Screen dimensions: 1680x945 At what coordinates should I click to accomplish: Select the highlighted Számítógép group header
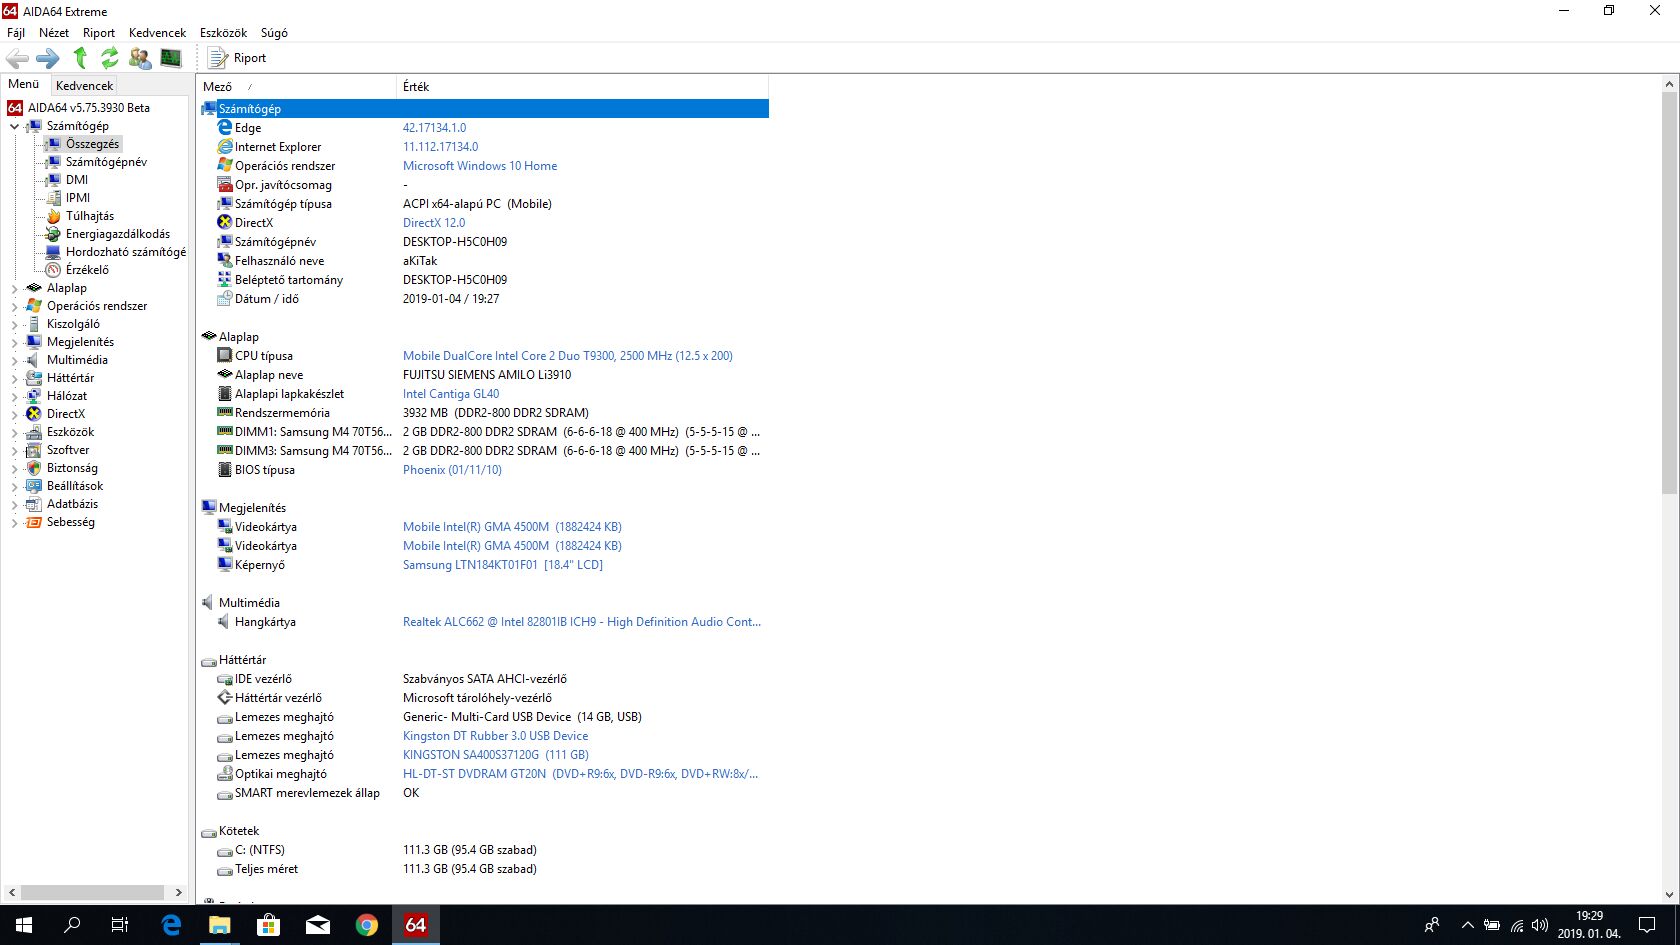pyautogui.click(x=484, y=108)
